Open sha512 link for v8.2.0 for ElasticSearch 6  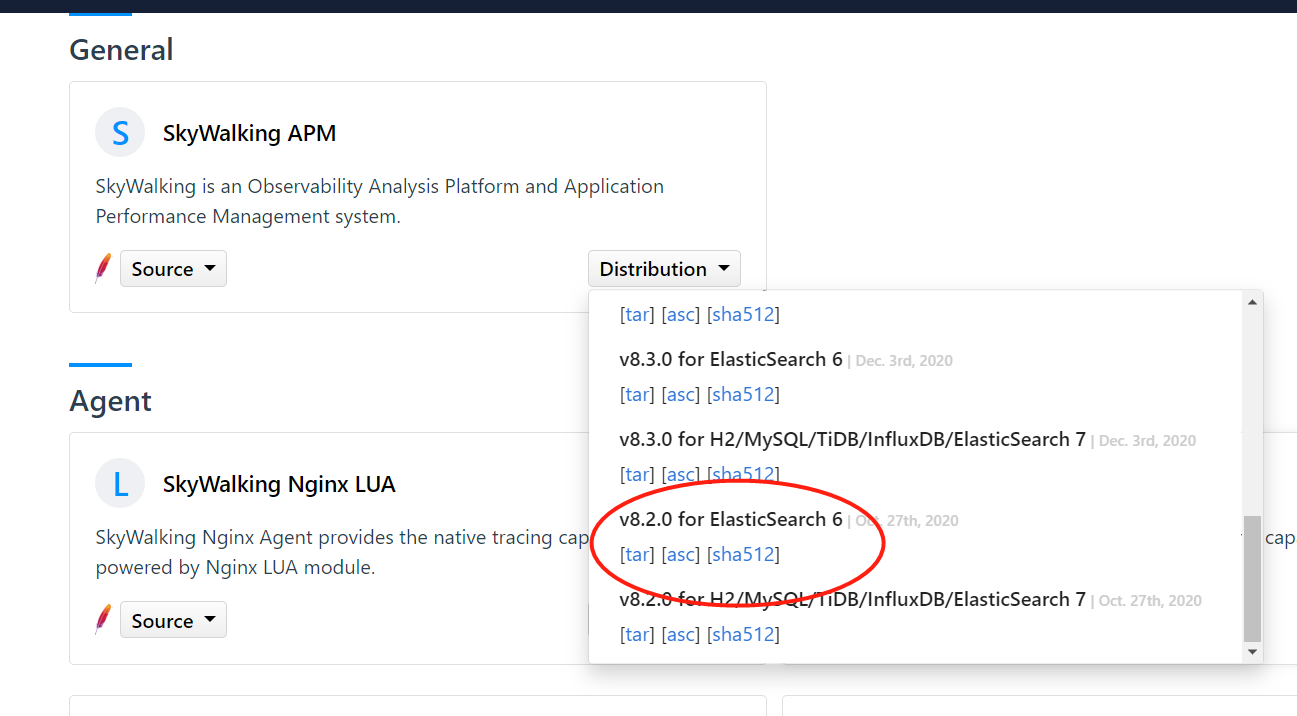(x=743, y=554)
